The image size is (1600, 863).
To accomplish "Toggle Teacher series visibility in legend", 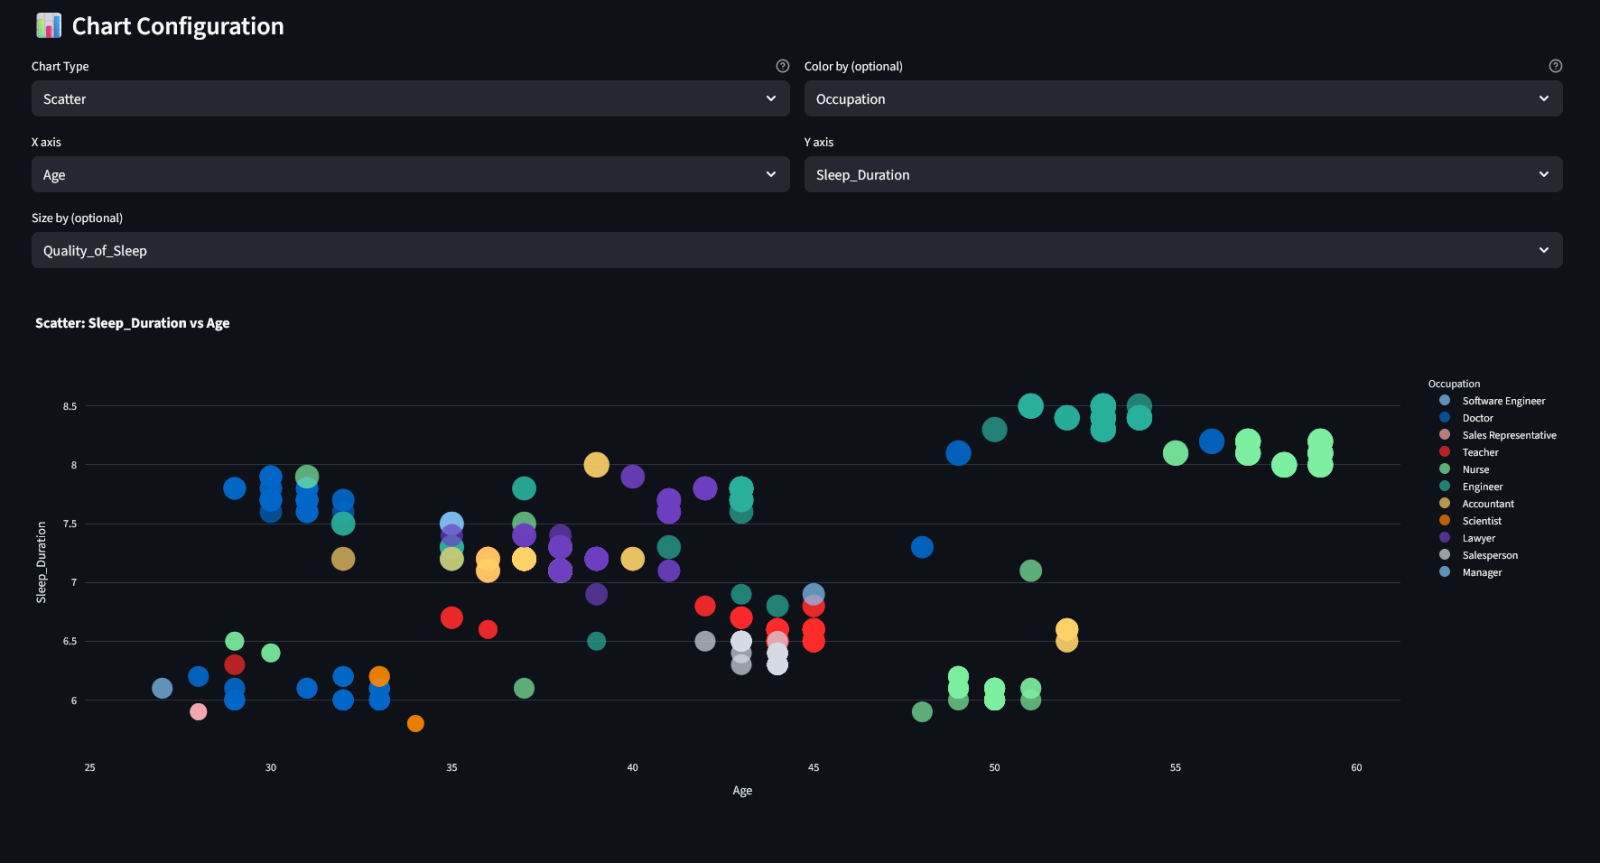I will [1480, 452].
